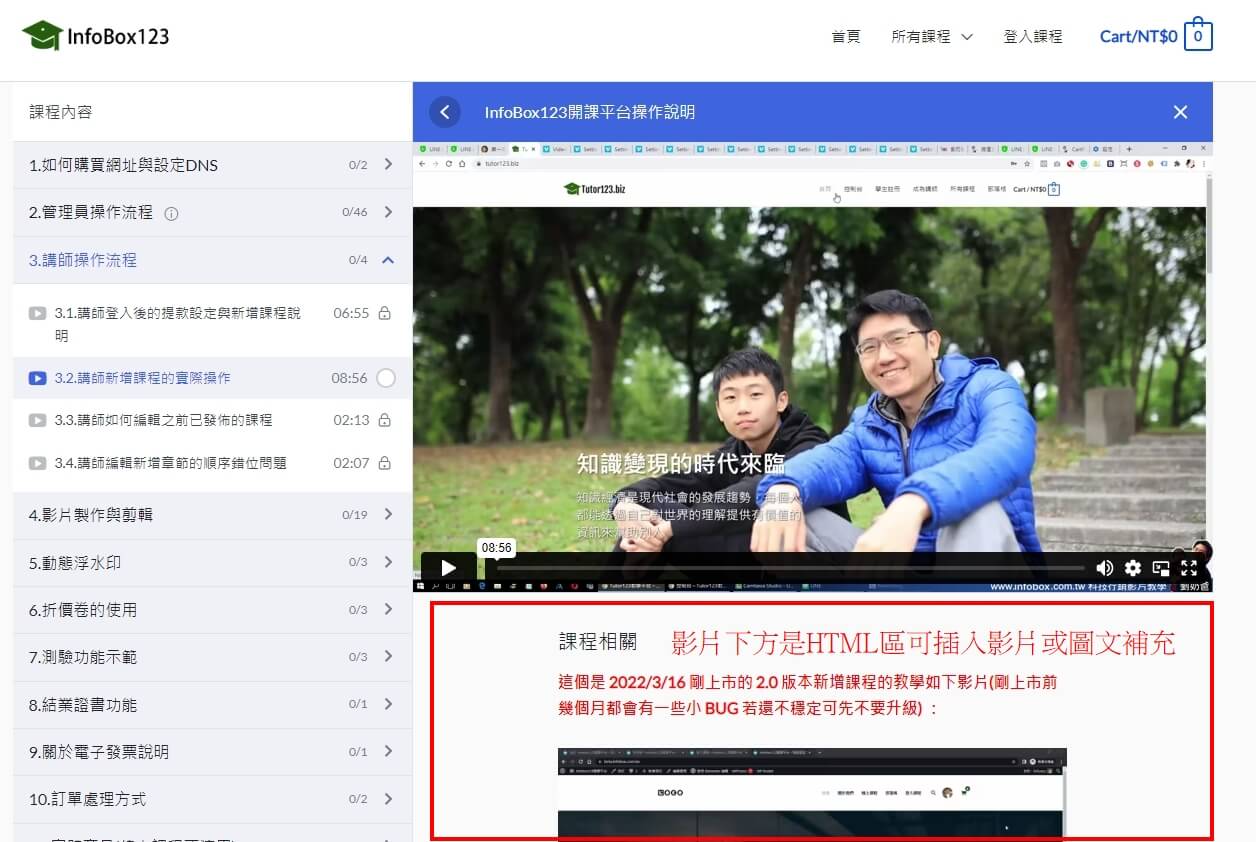Click the 06:55 duration of lesson 3.1
Image resolution: width=1256 pixels, height=842 pixels.
[351, 313]
